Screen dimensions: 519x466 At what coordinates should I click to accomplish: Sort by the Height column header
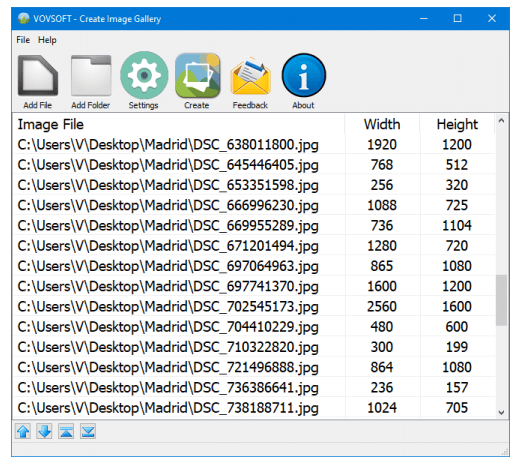[457, 124]
